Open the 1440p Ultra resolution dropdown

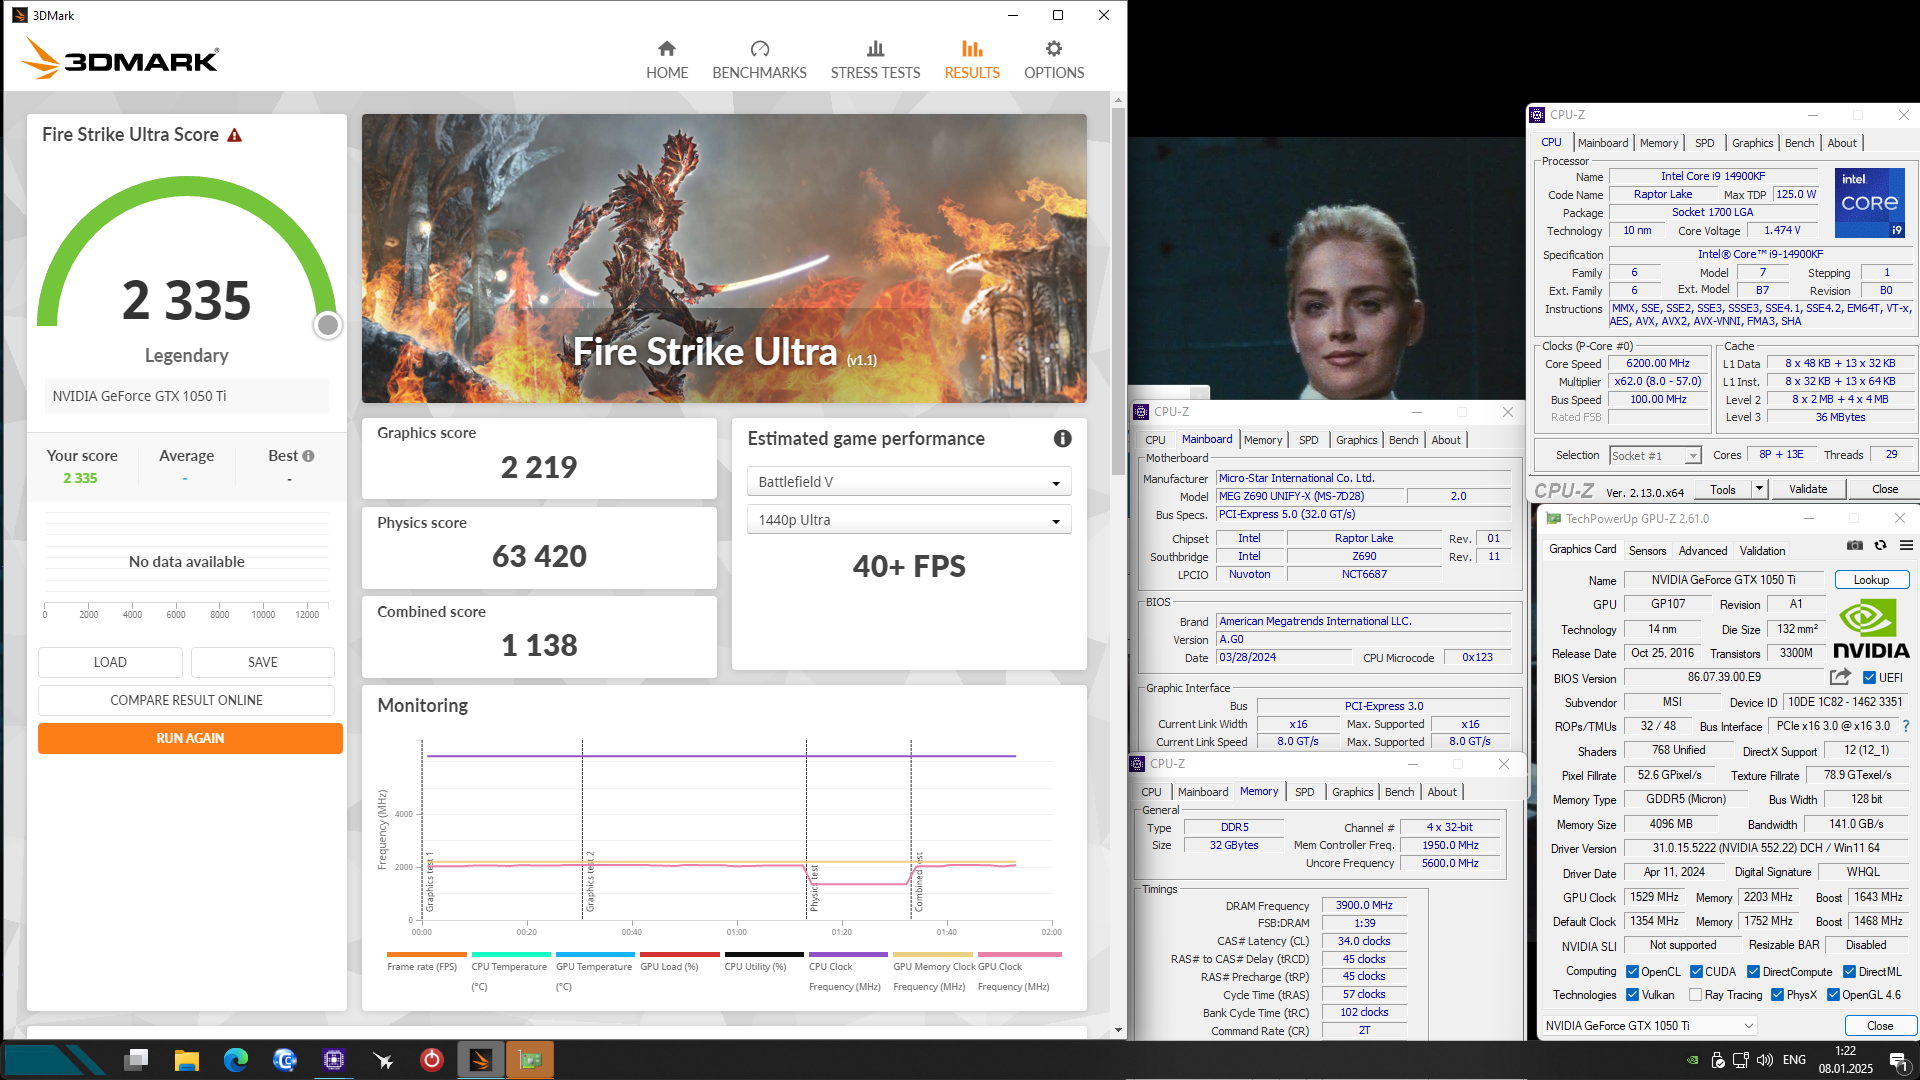tap(909, 520)
